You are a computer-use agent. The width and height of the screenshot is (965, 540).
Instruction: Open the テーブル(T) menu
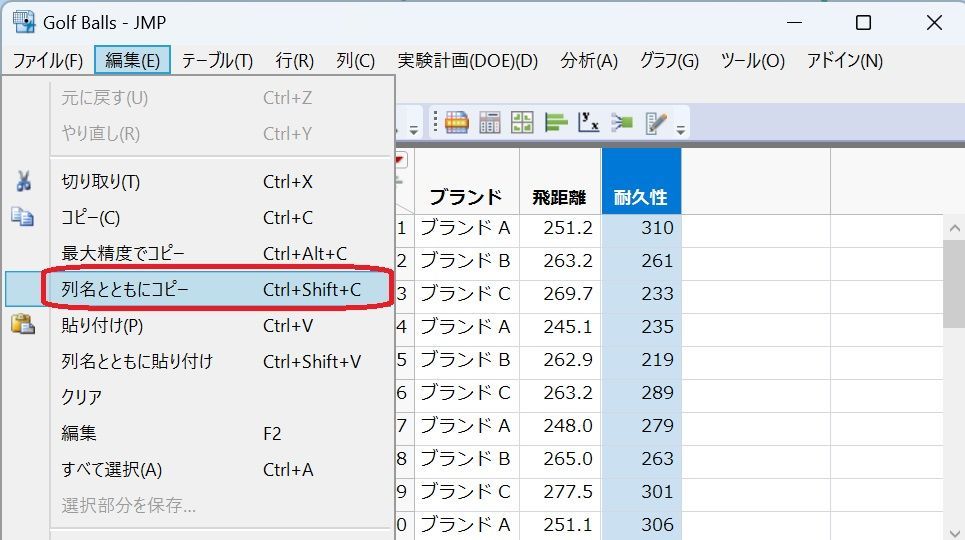(x=217, y=60)
